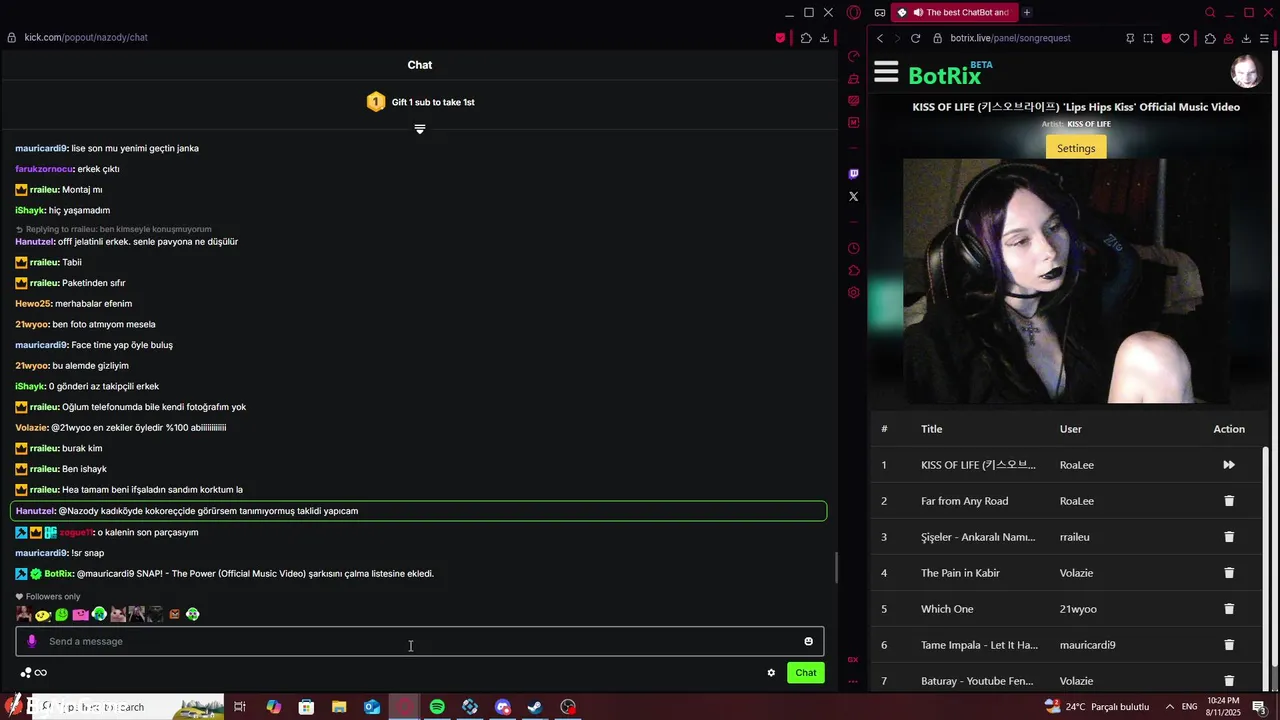Add BotRix page to bookmarks heart

click(x=1184, y=38)
